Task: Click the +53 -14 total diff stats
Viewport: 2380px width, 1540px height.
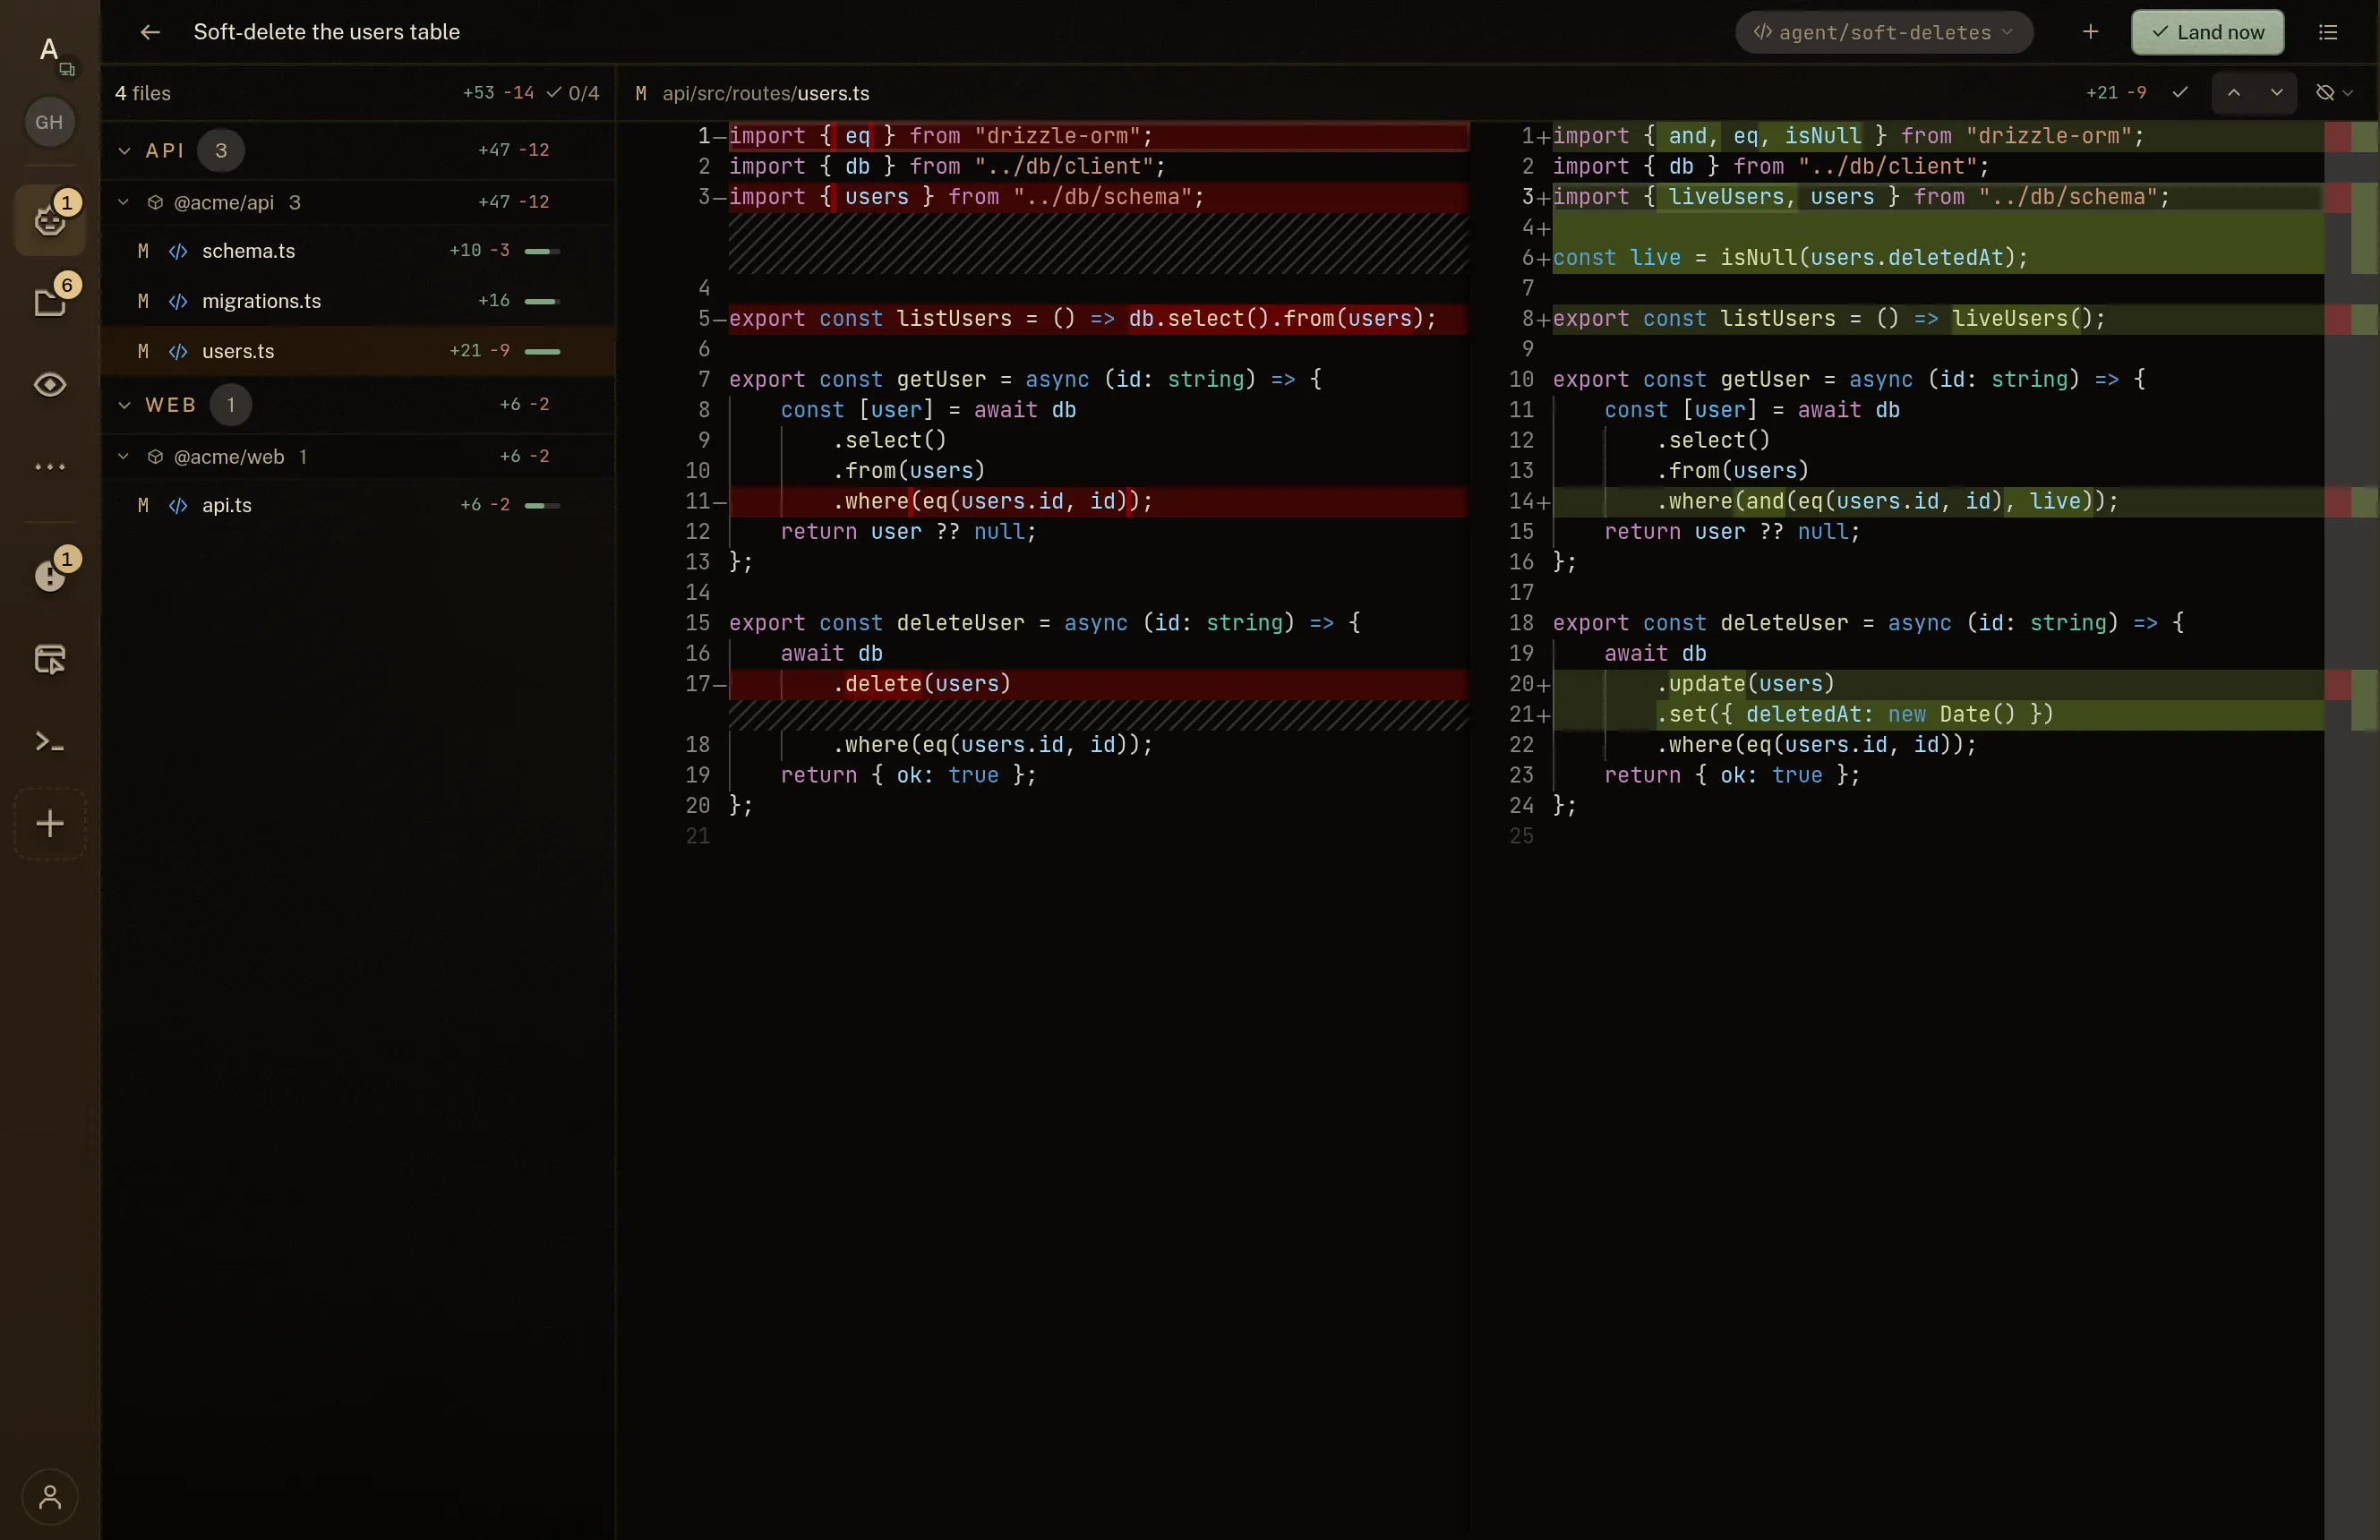Action: 498,93
